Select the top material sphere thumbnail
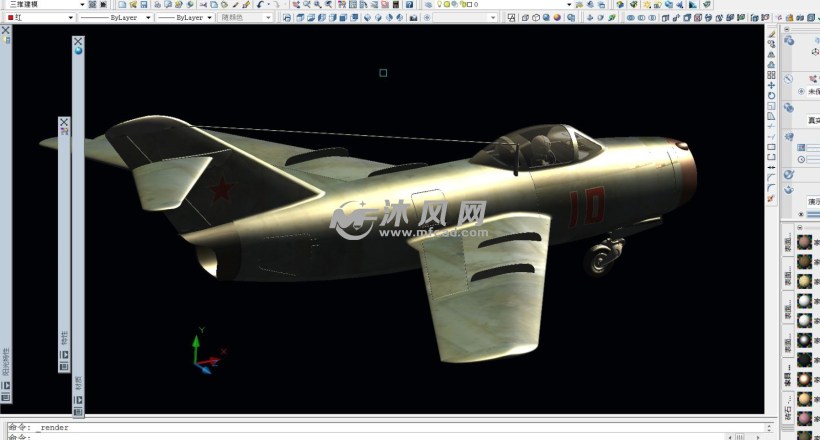The image size is (820, 440). 804,241
